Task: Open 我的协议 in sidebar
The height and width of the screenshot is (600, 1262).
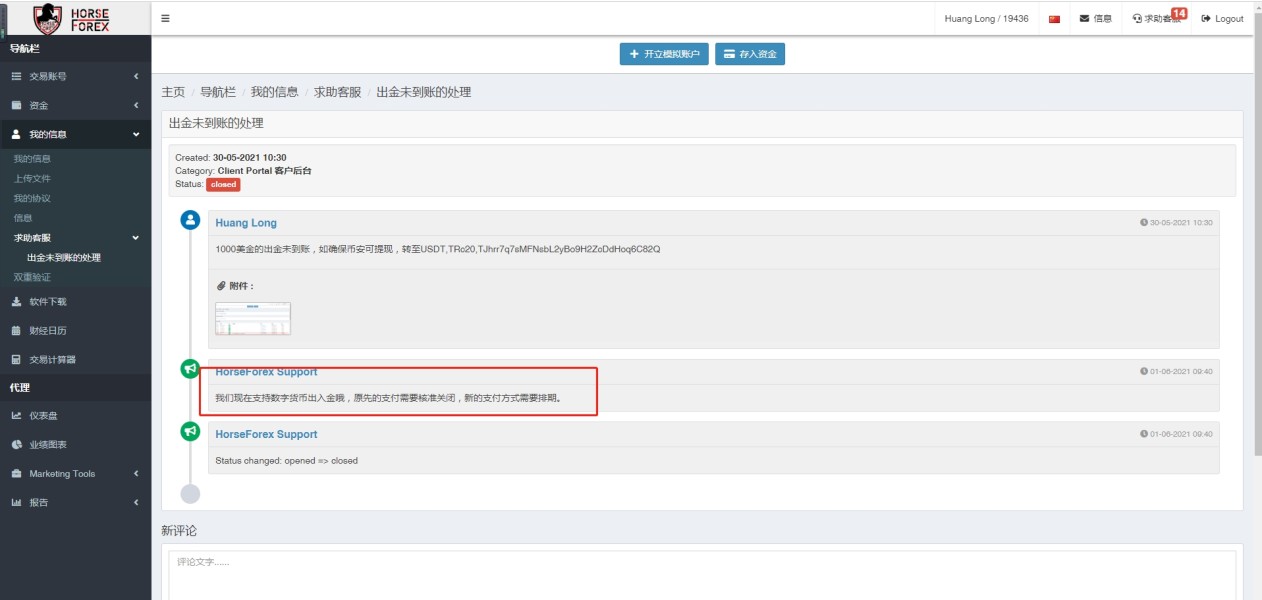Action: tap(32, 199)
